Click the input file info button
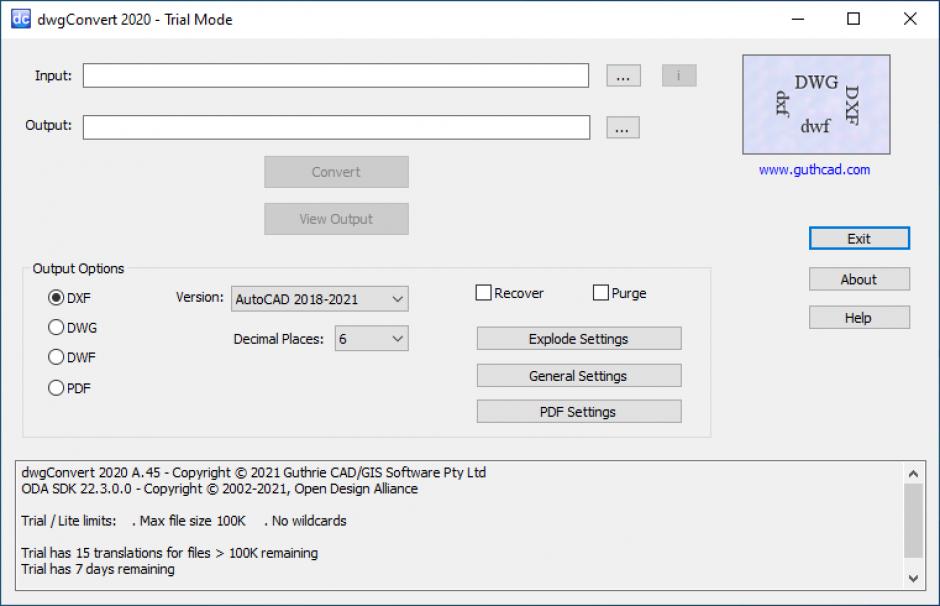Screen dimensions: 940x606 [x=679, y=76]
